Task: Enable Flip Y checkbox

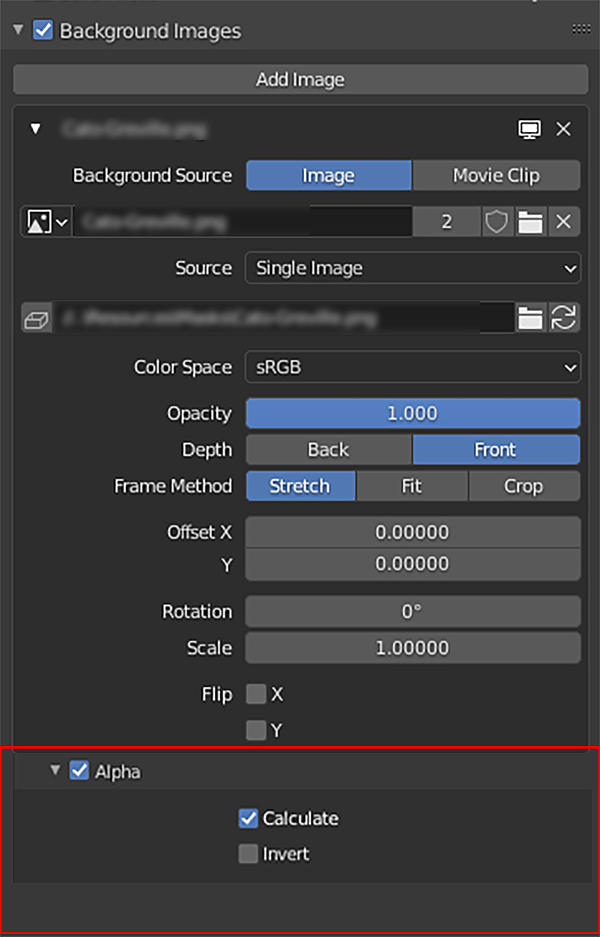Action: coord(256,730)
